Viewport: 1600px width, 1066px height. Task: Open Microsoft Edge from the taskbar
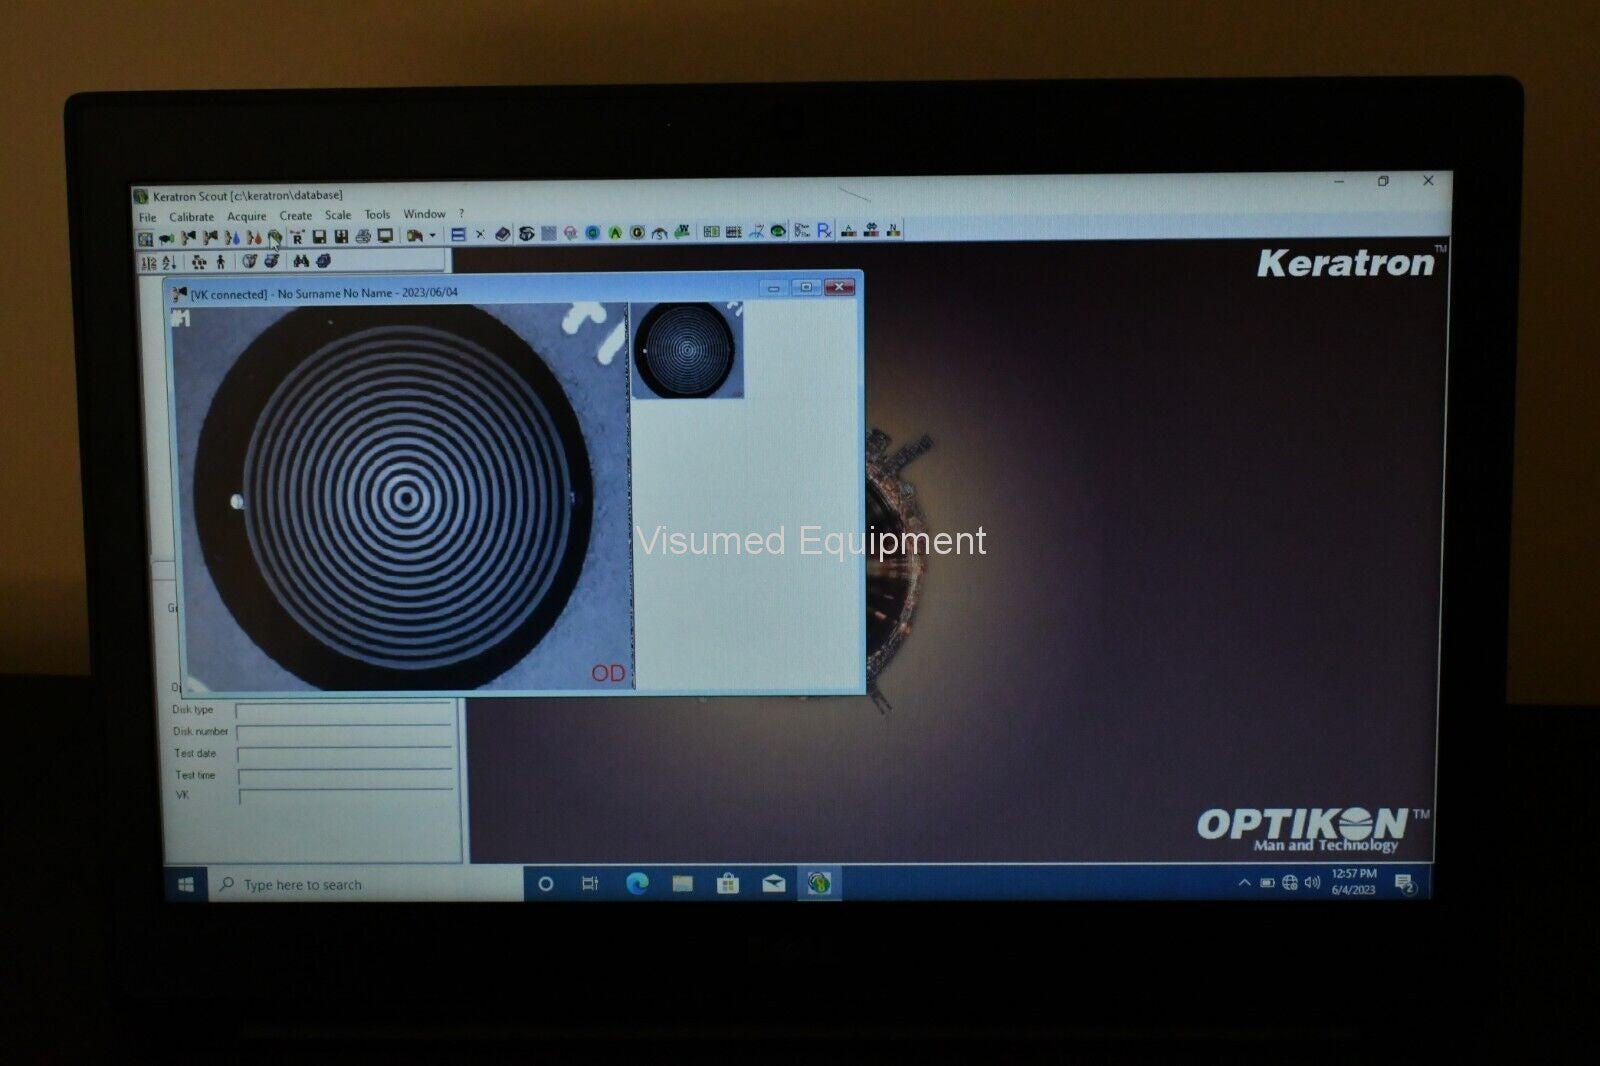pyautogui.click(x=637, y=883)
